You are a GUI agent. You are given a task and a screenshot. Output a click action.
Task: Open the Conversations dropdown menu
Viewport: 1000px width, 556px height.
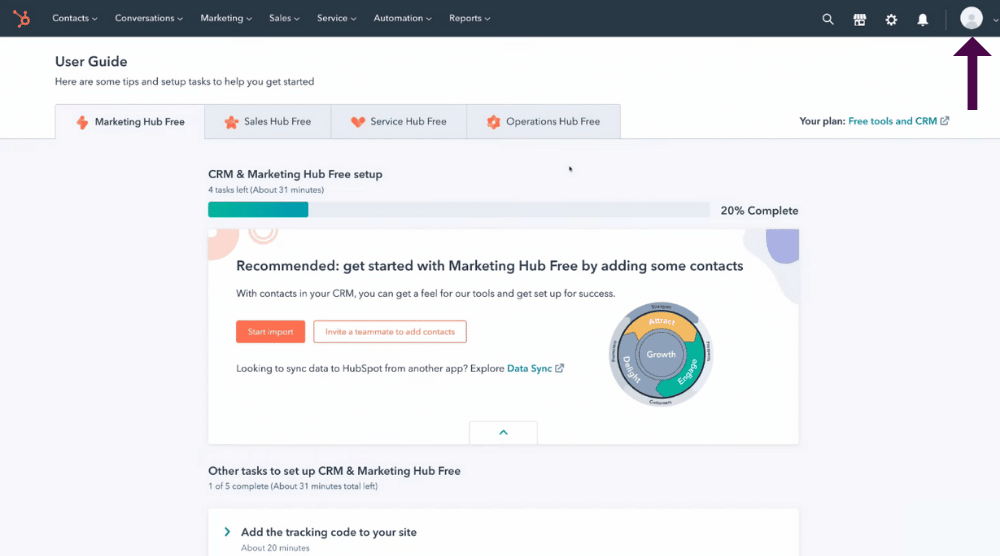coord(149,18)
